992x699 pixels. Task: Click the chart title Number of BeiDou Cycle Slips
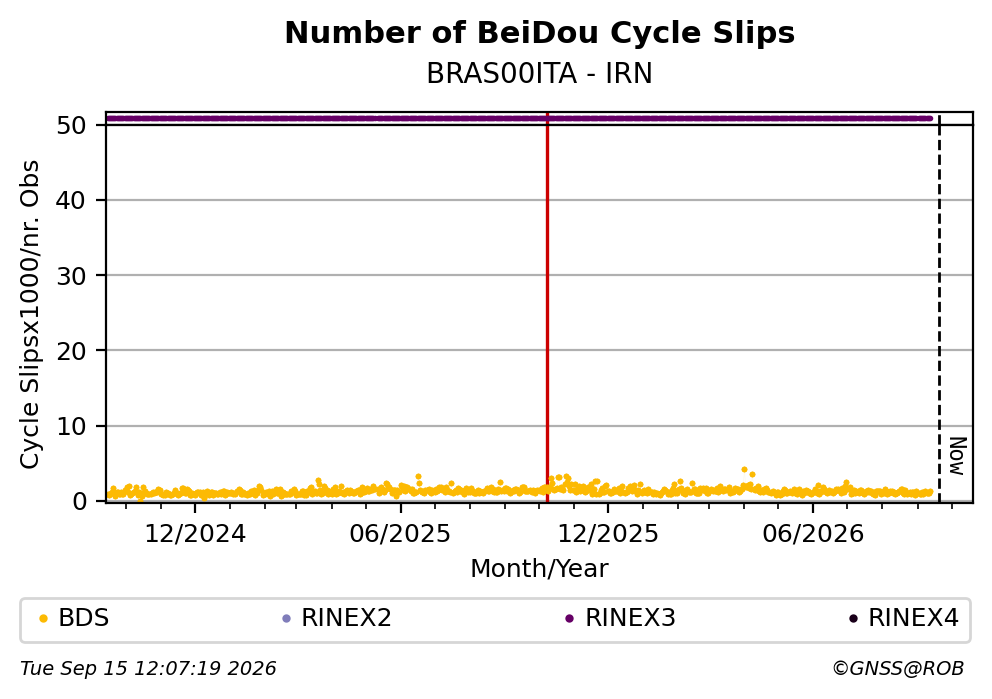pyautogui.click(x=540, y=33)
